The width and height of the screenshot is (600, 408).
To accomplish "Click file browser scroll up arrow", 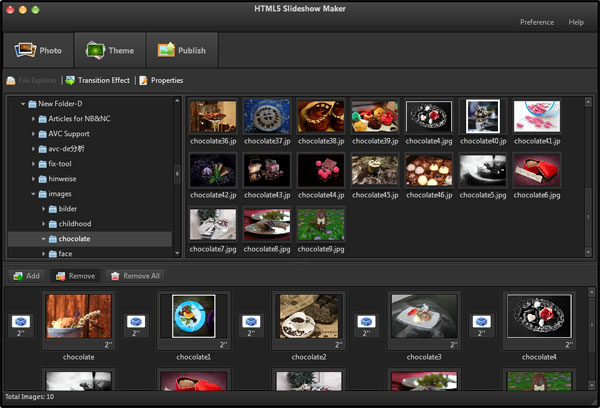I will 588,102.
